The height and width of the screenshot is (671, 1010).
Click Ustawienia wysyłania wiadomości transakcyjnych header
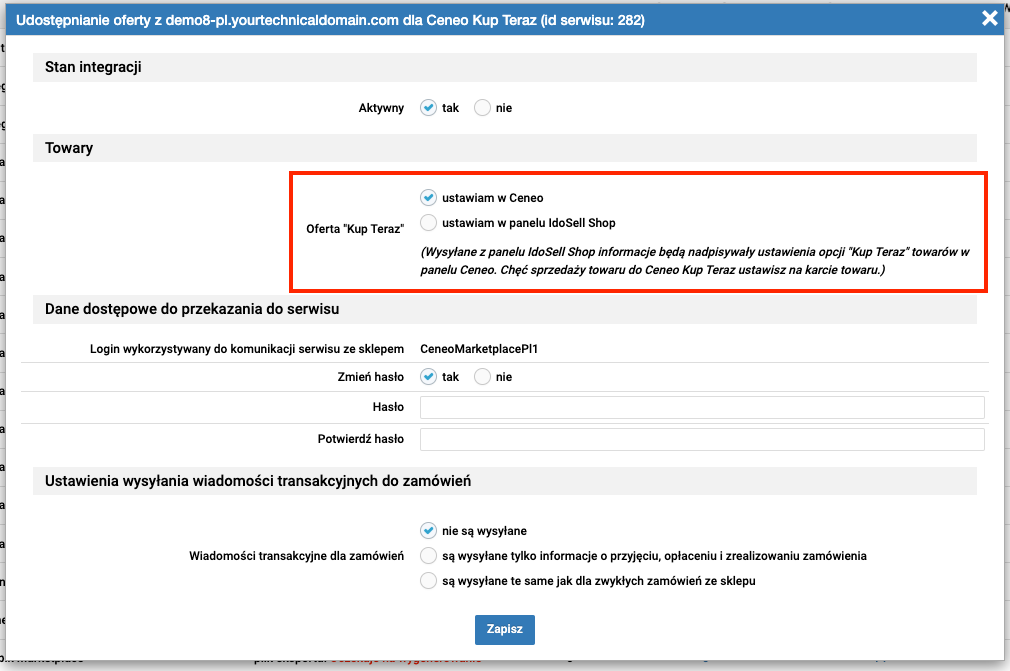pyautogui.click(x=505, y=481)
